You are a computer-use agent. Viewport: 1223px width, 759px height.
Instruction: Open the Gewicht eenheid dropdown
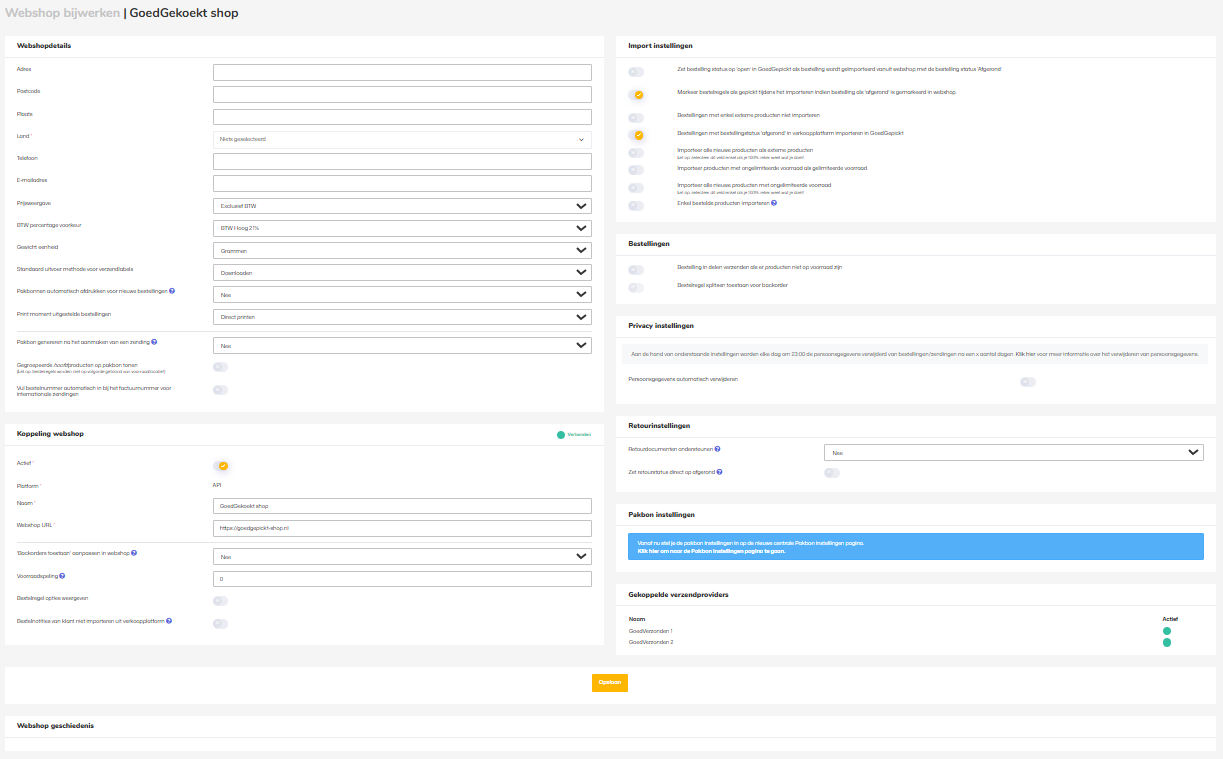click(x=402, y=250)
